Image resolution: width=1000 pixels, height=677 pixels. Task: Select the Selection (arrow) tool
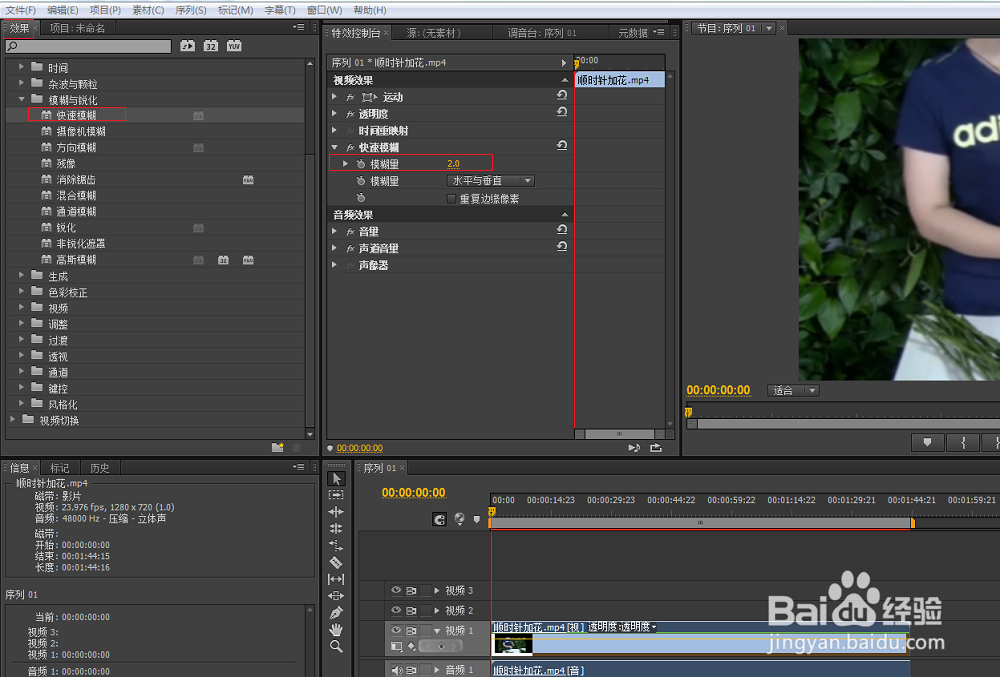click(336, 479)
